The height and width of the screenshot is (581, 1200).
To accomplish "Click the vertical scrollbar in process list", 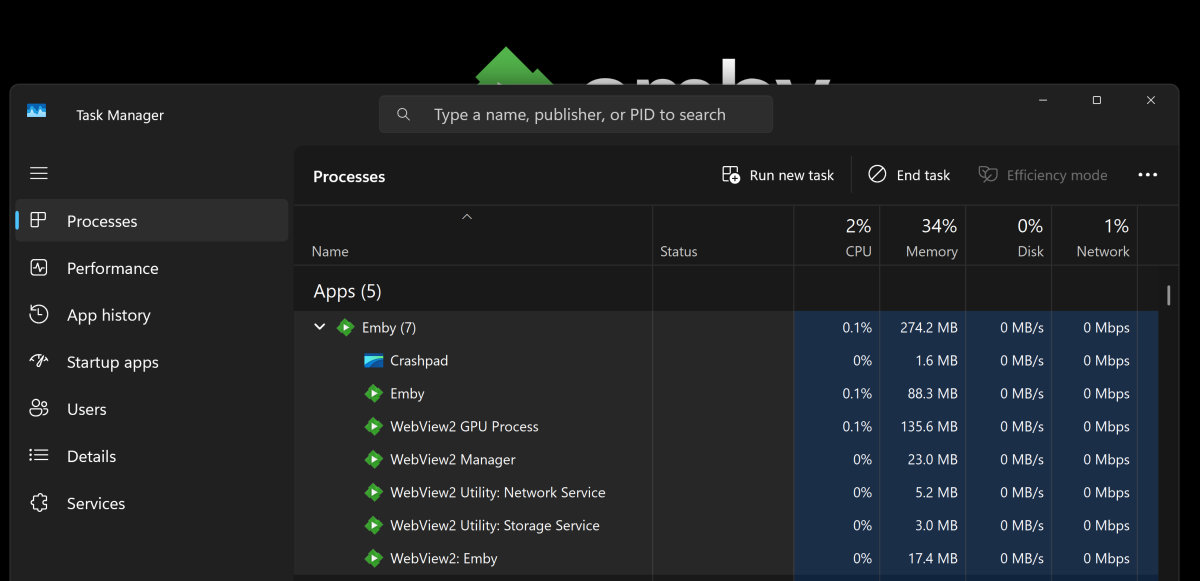I will click(1168, 296).
